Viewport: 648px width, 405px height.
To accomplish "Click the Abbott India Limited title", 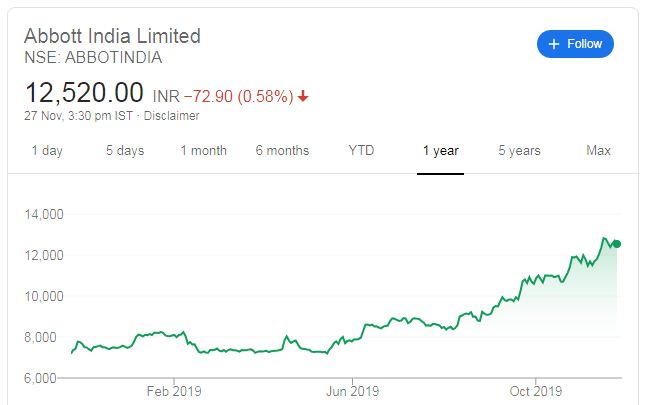I will (112, 36).
